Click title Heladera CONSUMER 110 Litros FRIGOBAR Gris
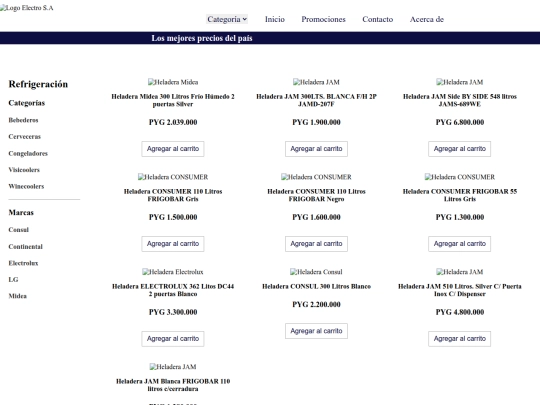The image size is (540, 405). click(x=173, y=195)
